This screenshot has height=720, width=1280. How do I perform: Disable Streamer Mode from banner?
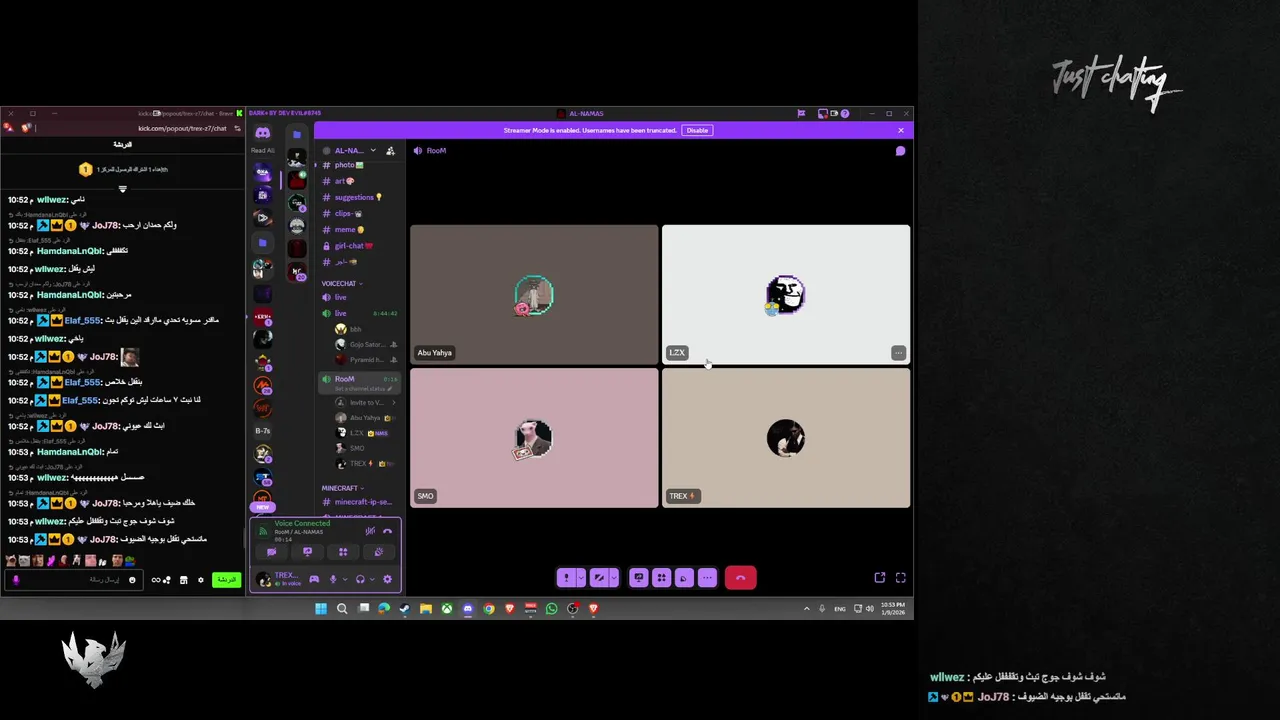(697, 130)
